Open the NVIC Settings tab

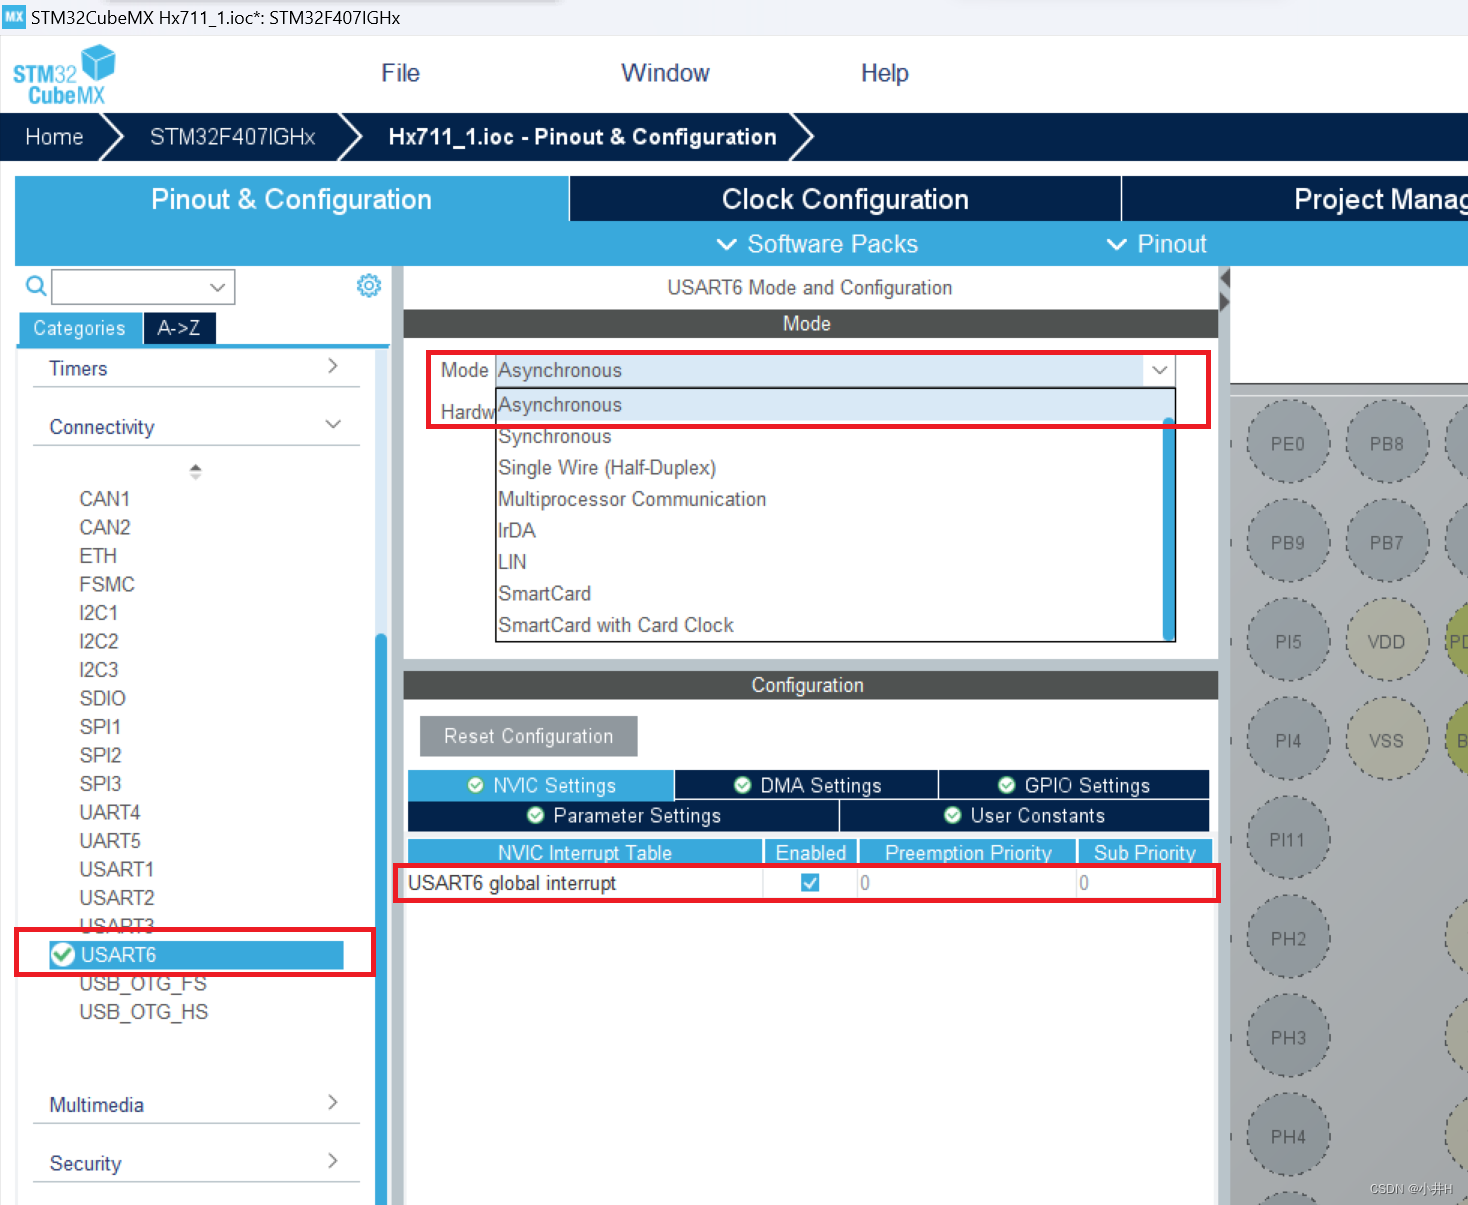(x=541, y=785)
